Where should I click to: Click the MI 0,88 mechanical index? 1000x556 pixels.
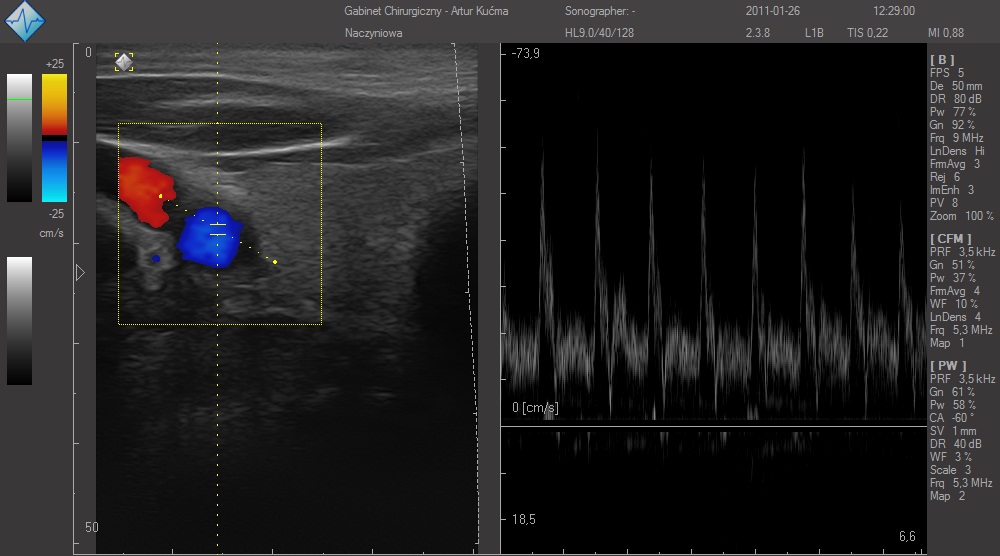coord(946,33)
